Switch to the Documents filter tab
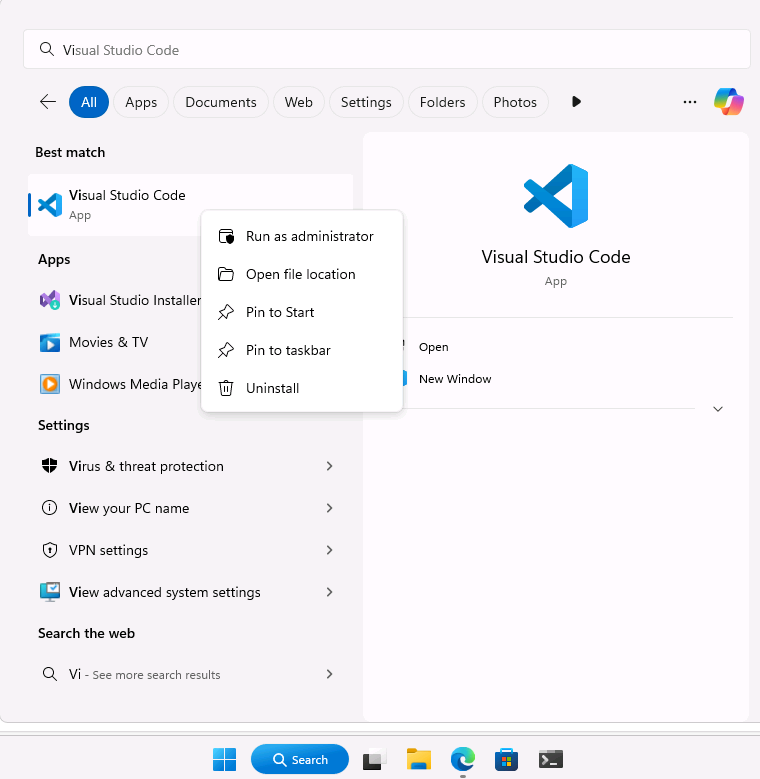 [221, 102]
